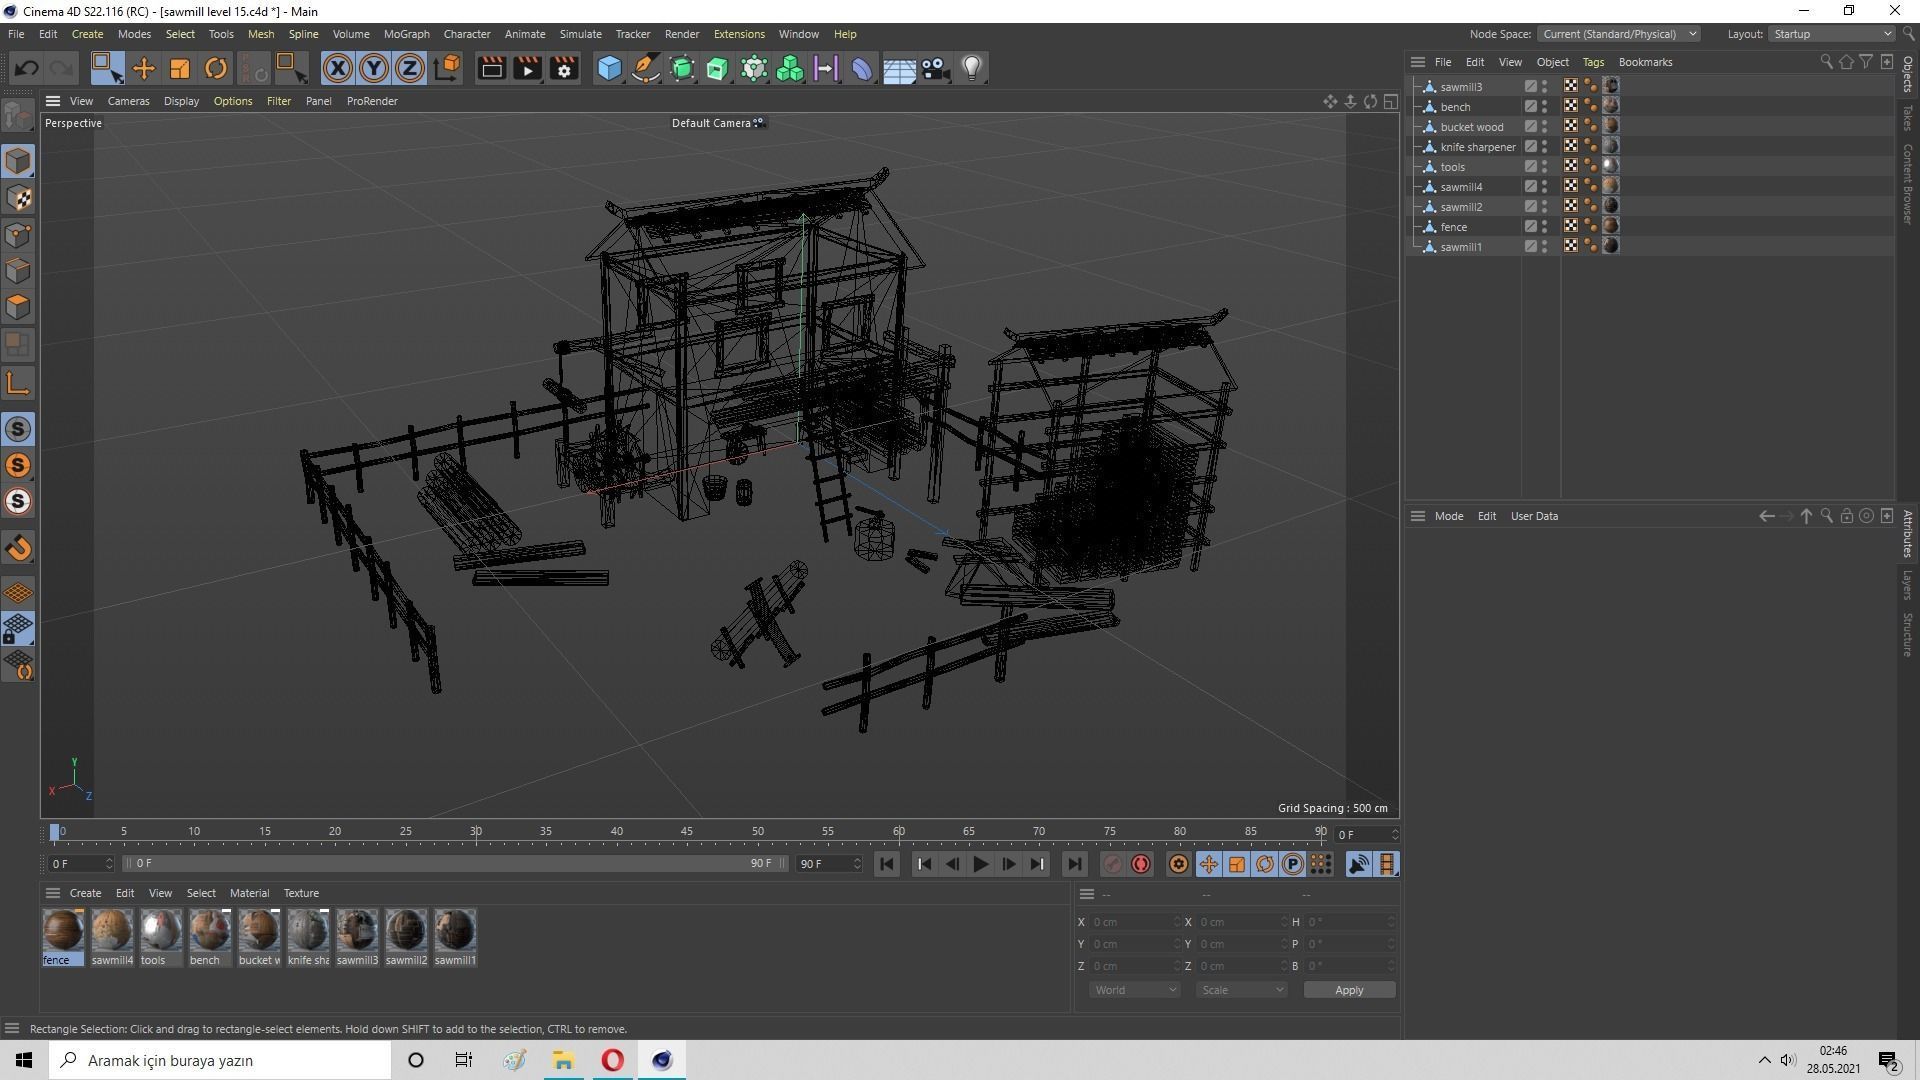Click the Windows search box

pyautogui.click(x=220, y=1060)
